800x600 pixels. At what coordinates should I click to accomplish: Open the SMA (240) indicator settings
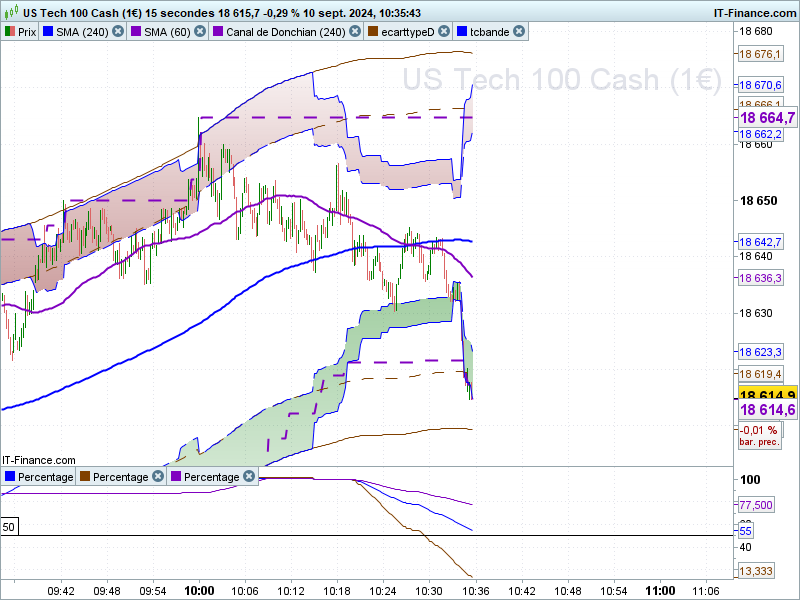point(82,32)
